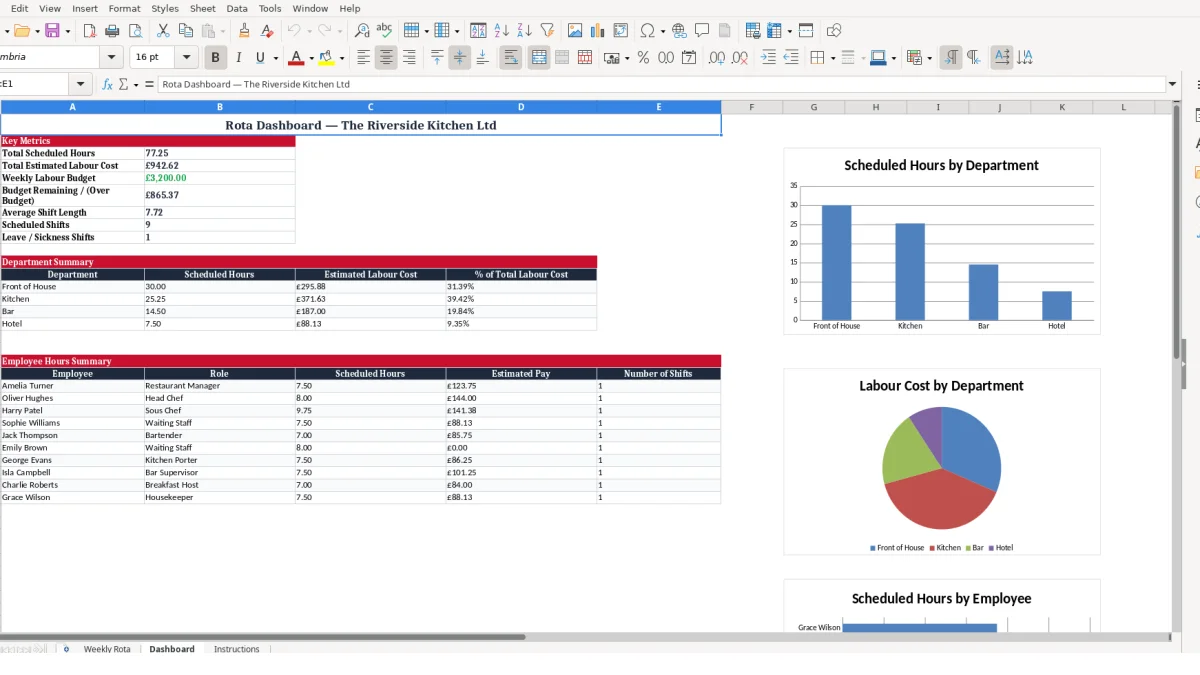Click the Print icon
Screen dimensions: 1200x675
[112, 31]
